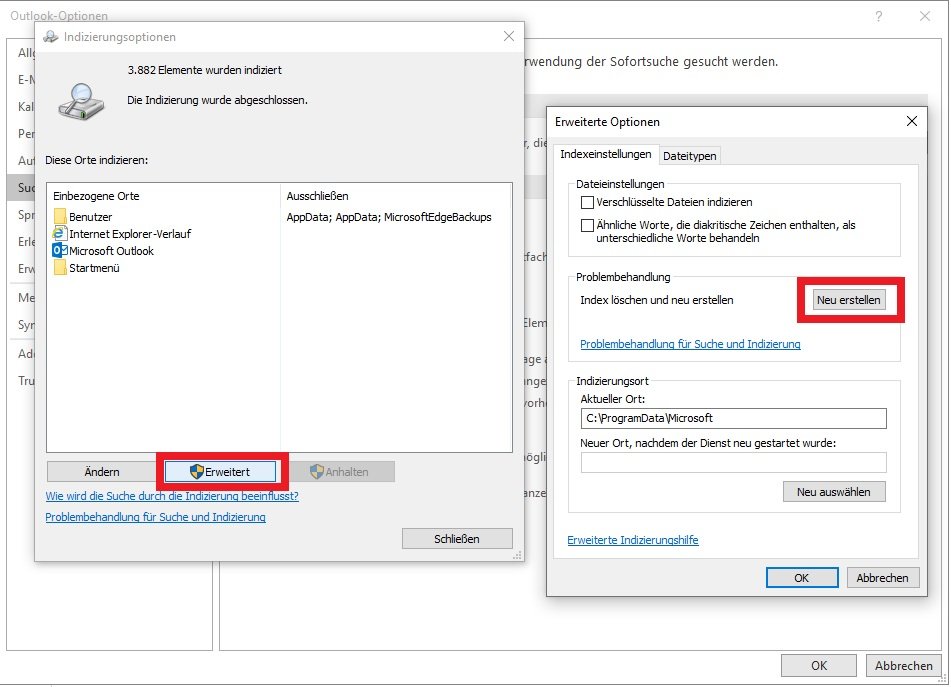The height and width of the screenshot is (687, 951).
Task: Open Problembehandlung link in Erweiterte Optionen
Action: click(690, 344)
